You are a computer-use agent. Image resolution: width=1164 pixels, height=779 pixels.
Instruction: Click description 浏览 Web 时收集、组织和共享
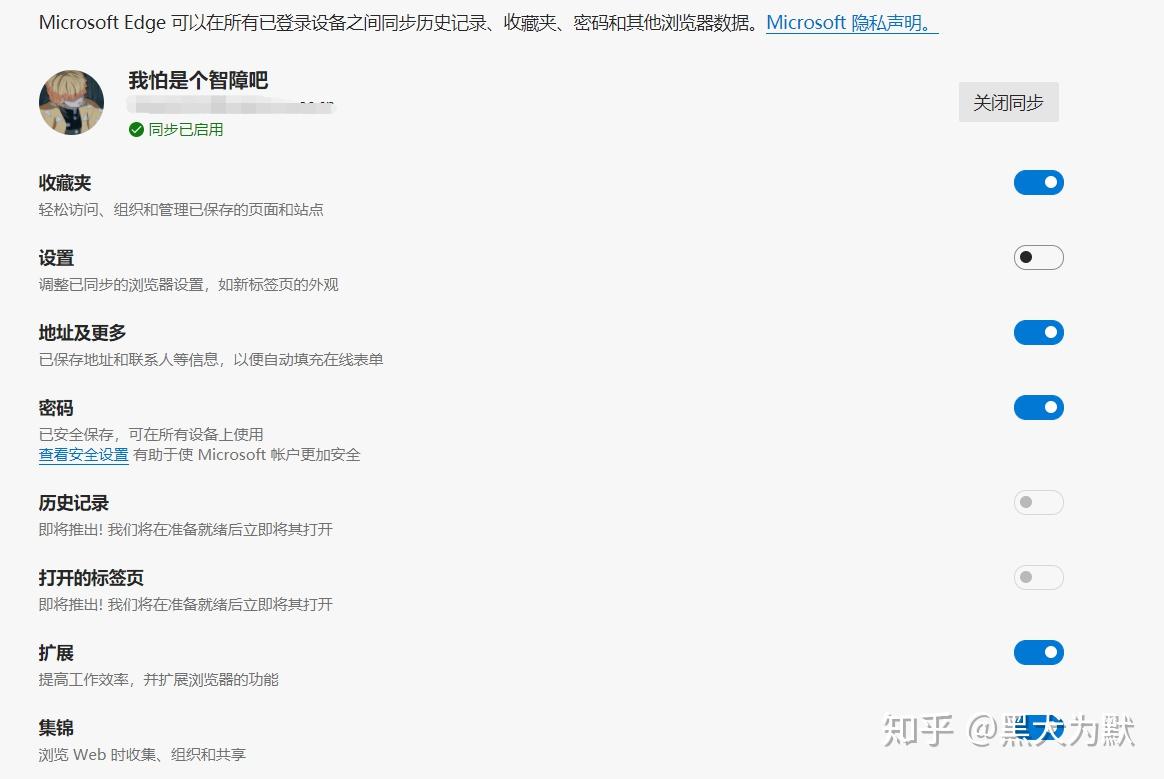pyautogui.click(x=142, y=754)
